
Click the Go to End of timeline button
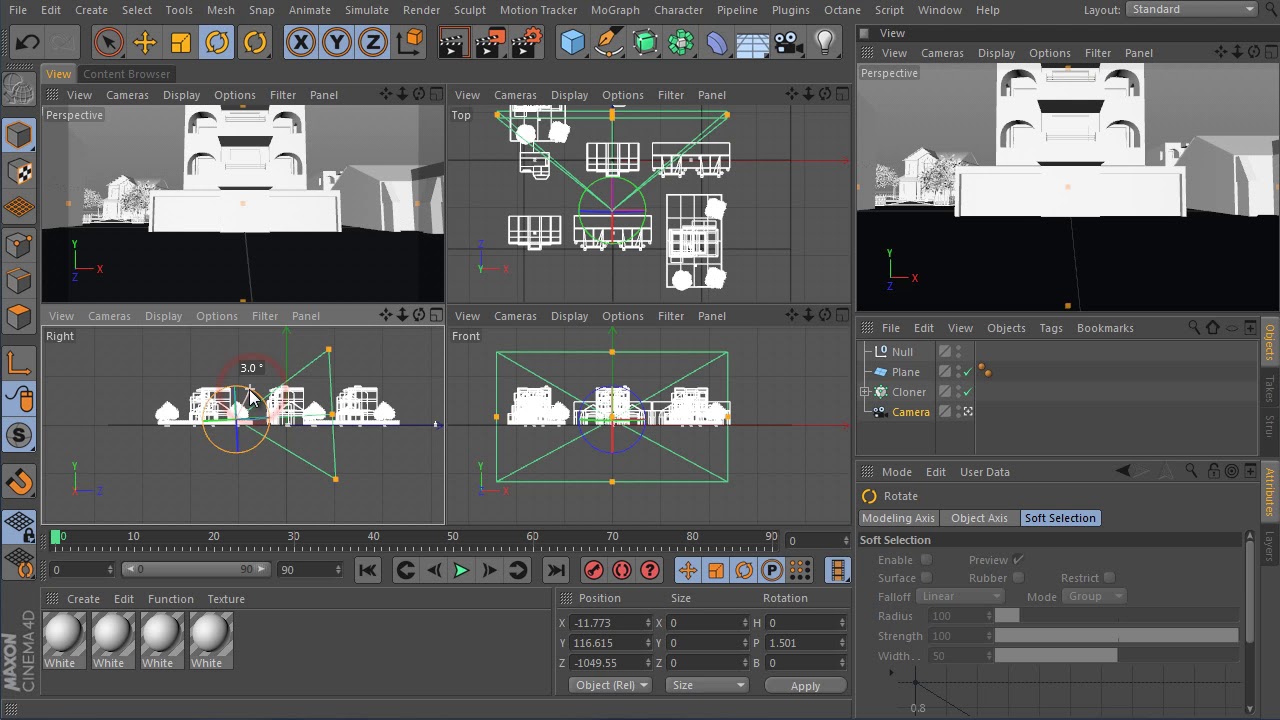point(556,570)
